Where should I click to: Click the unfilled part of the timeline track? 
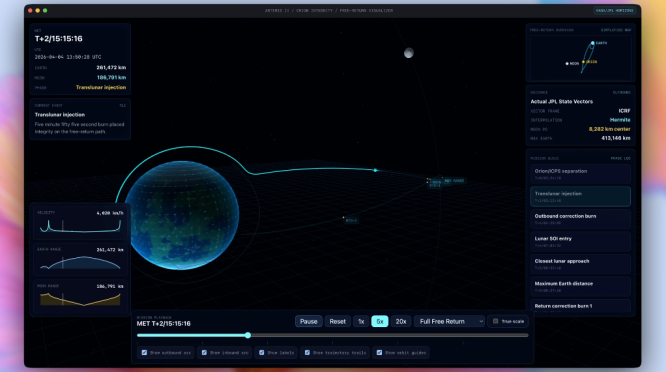(x=389, y=335)
